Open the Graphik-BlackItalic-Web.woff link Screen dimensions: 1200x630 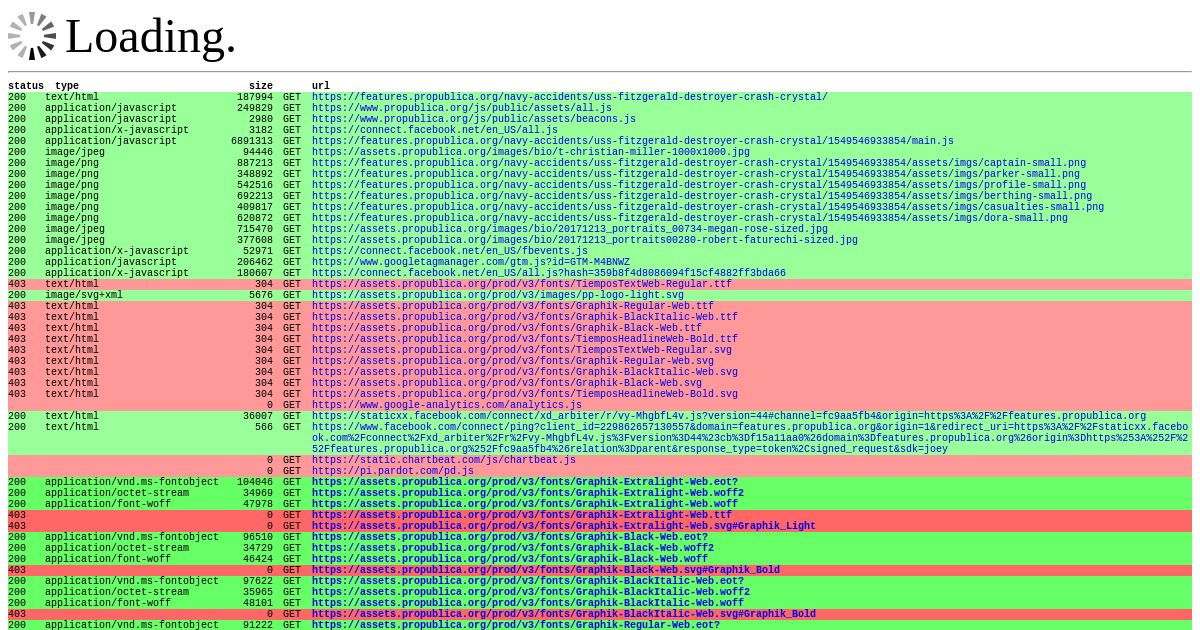(528, 603)
